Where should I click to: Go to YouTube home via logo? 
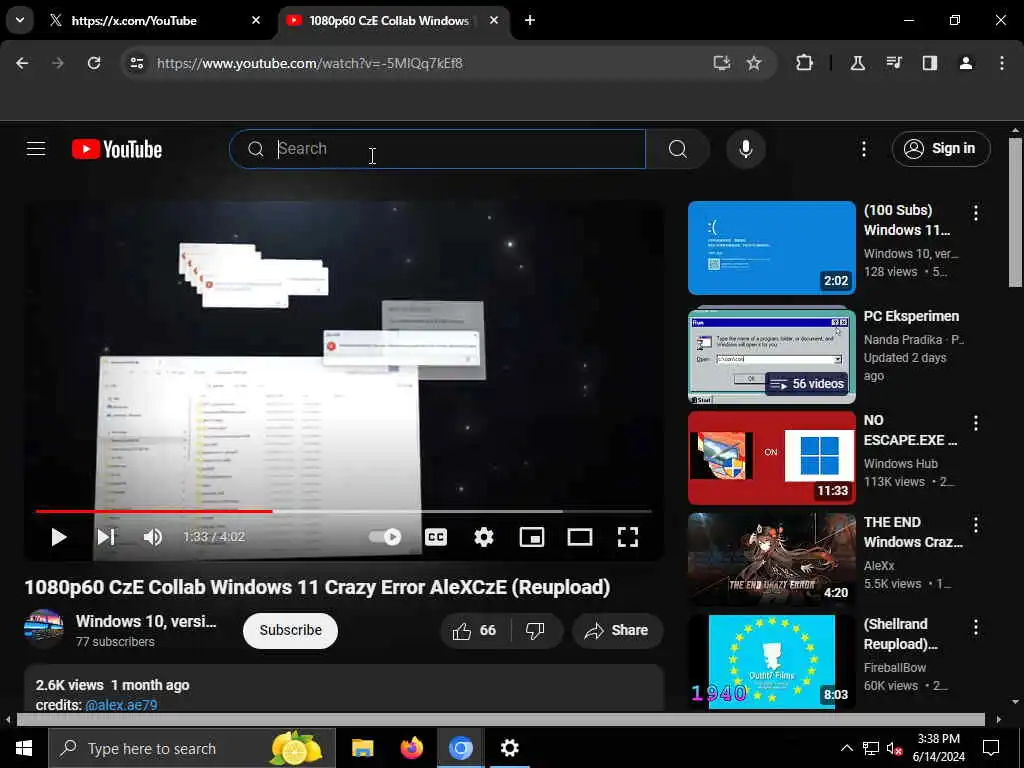(x=117, y=149)
